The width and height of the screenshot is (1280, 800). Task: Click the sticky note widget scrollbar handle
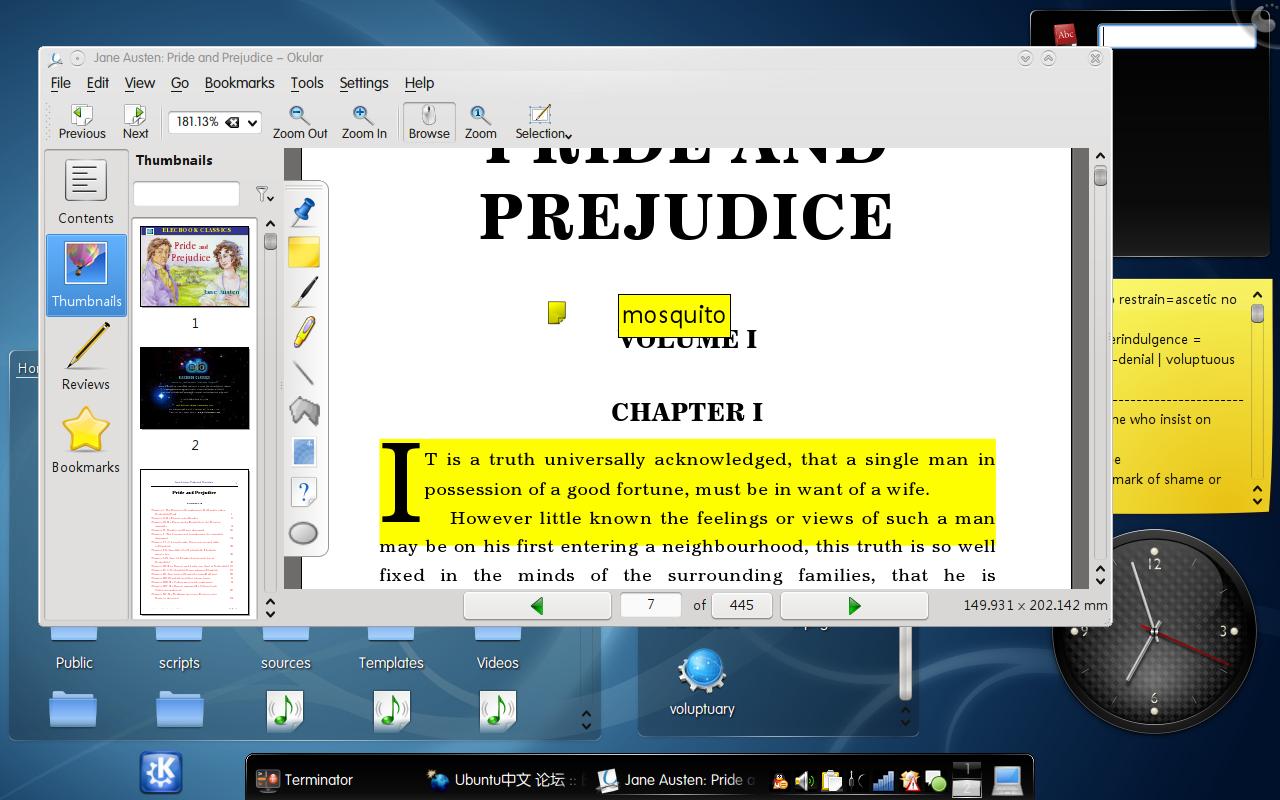[x=1257, y=313]
